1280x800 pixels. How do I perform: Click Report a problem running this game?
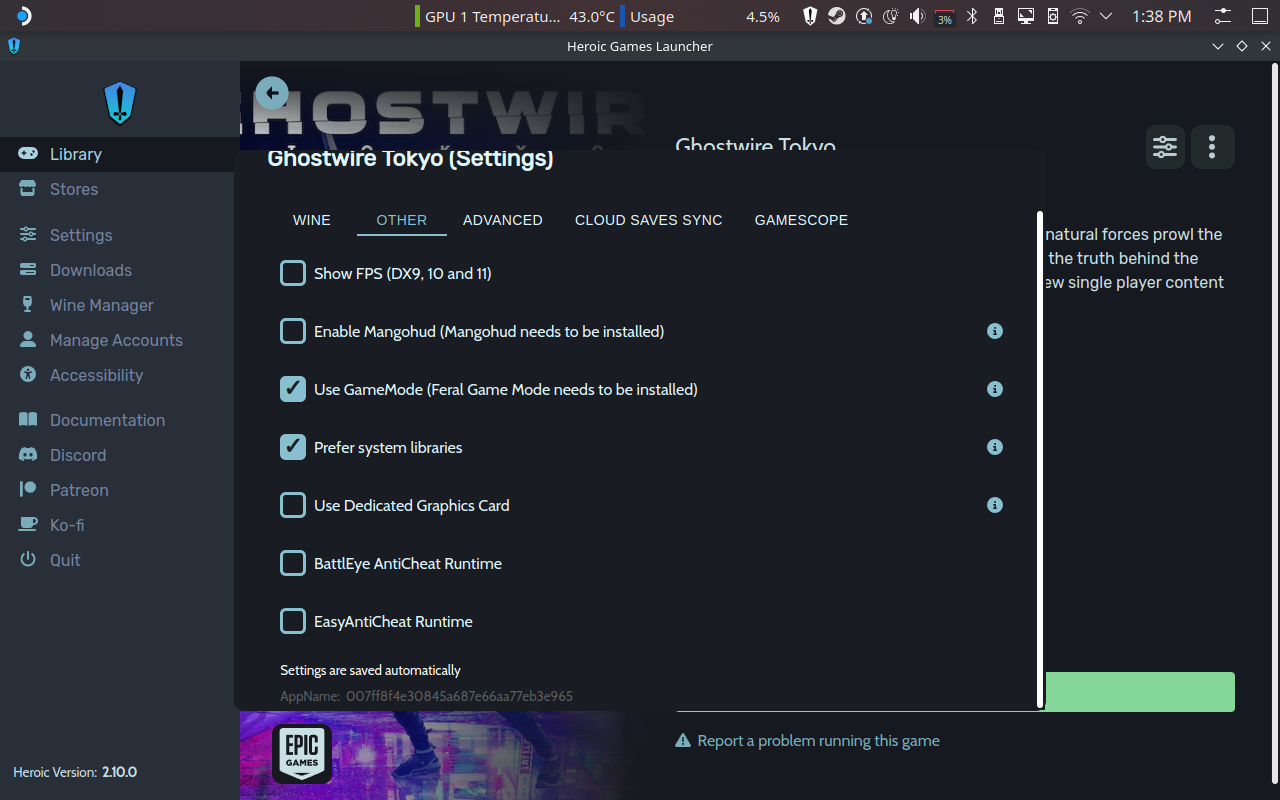[808, 741]
